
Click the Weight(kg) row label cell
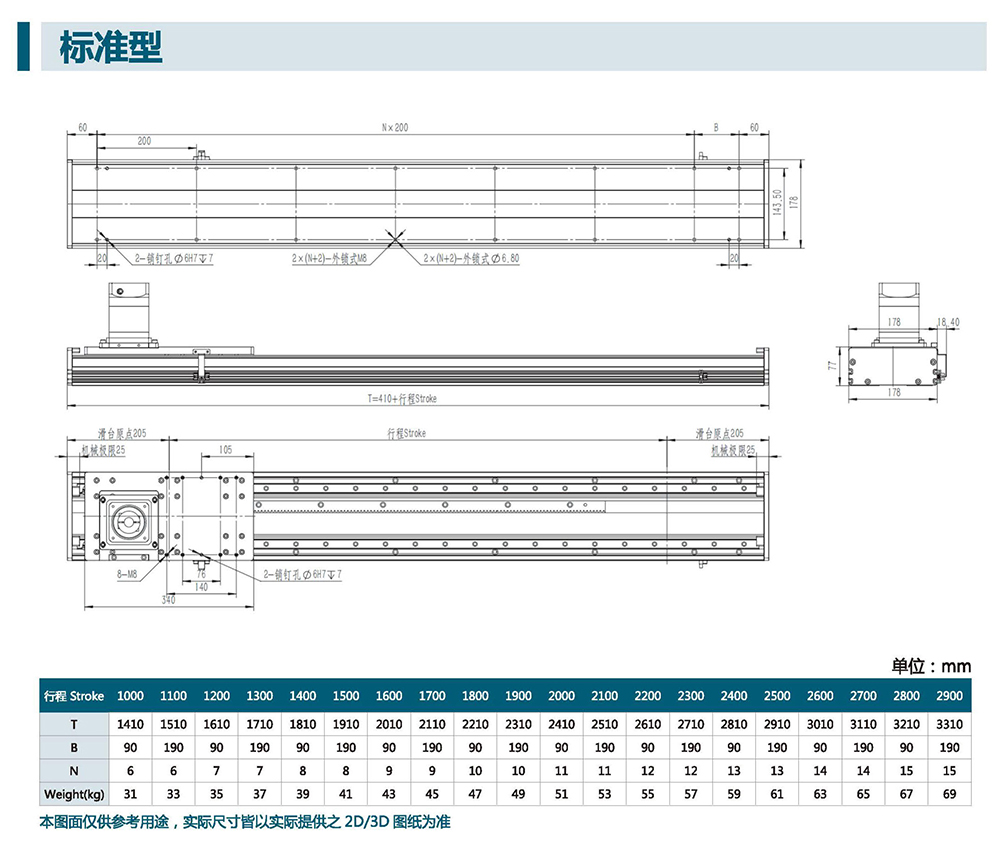(x=74, y=794)
